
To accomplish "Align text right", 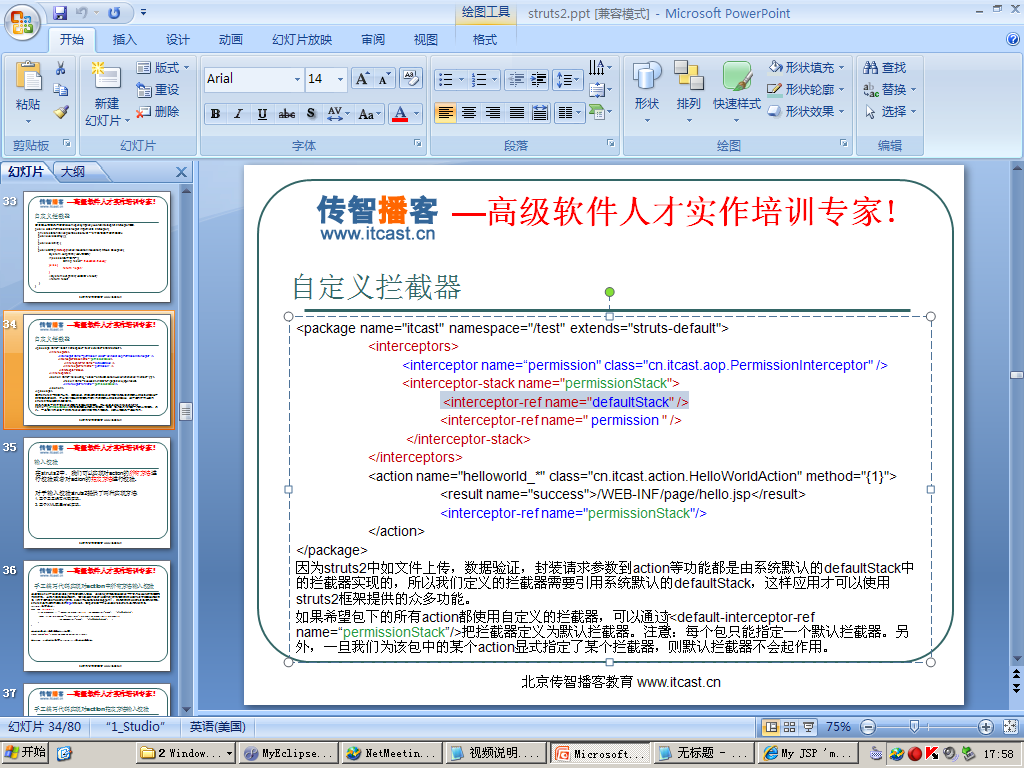I will point(493,113).
